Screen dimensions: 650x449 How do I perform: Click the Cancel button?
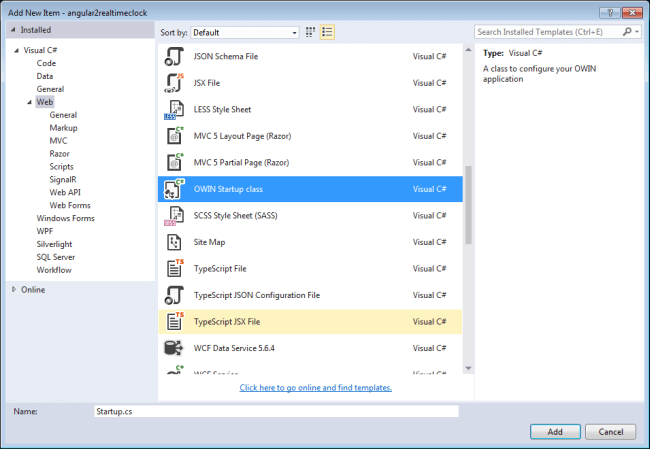(x=610, y=432)
